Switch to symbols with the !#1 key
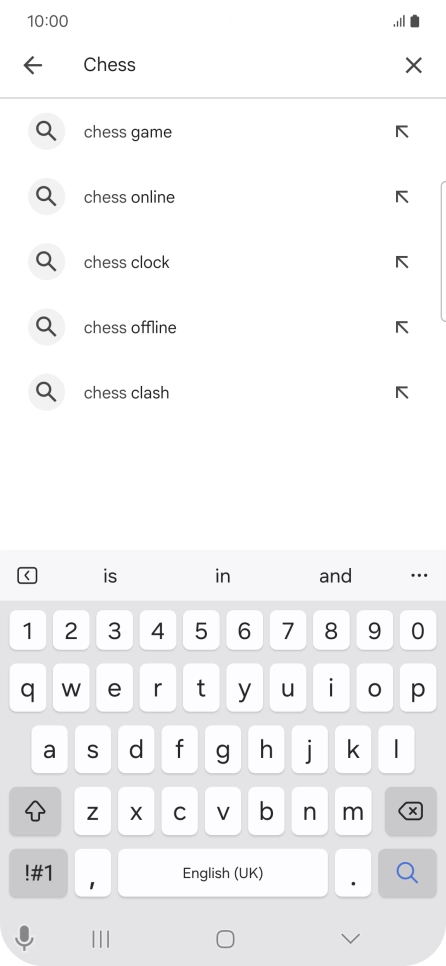Screen dimensions: 446x966 tap(38, 872)
